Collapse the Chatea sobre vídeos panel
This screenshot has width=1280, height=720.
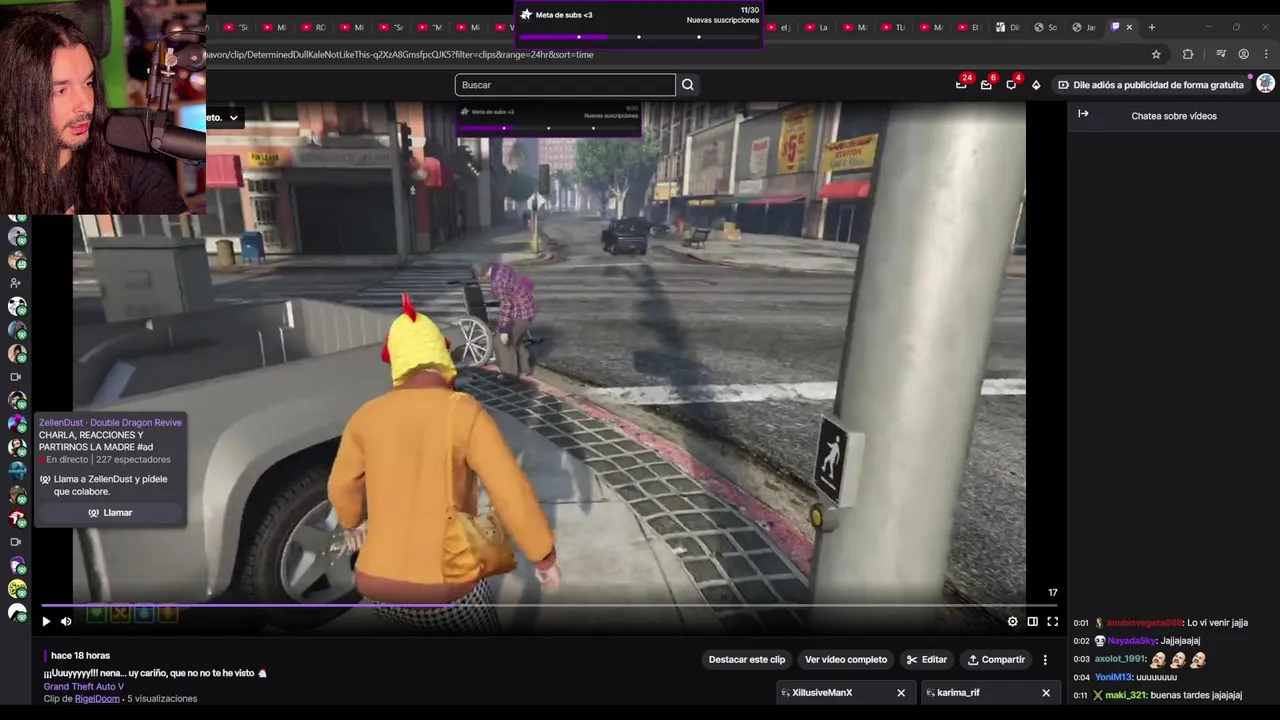(x=1083, y=114)
